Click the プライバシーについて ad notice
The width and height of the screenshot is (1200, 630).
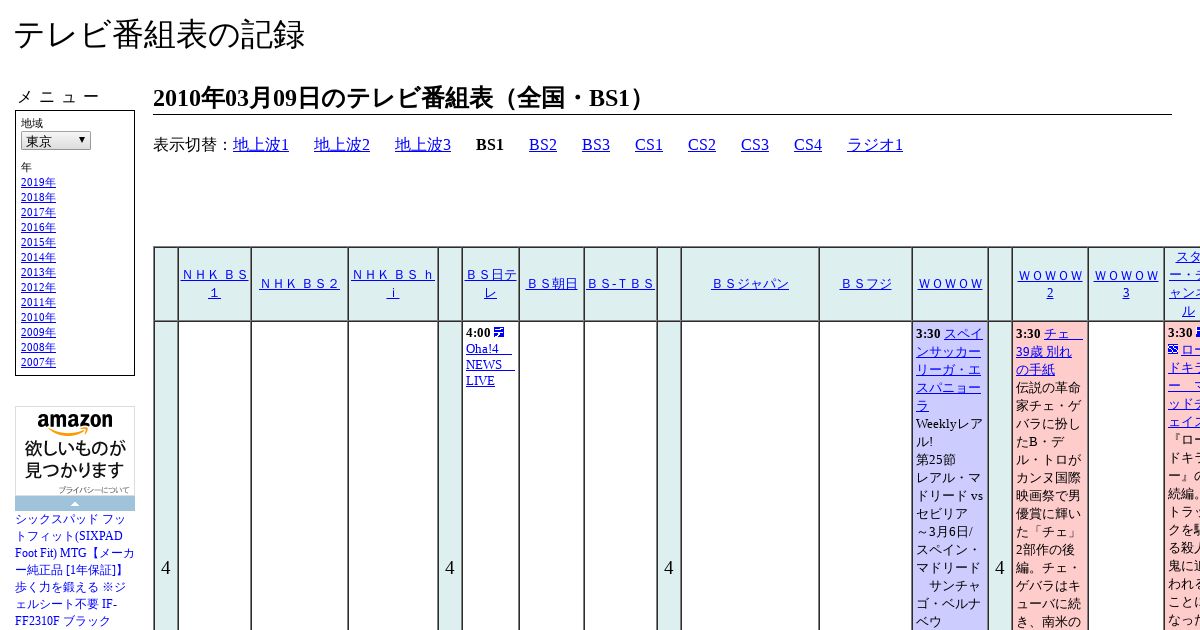pos(93,490)
